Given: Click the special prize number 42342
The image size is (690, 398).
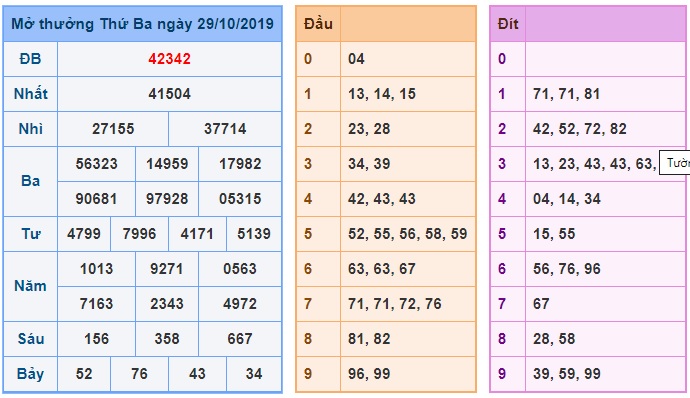Looking at the screenshot, I should coord(169,59).
